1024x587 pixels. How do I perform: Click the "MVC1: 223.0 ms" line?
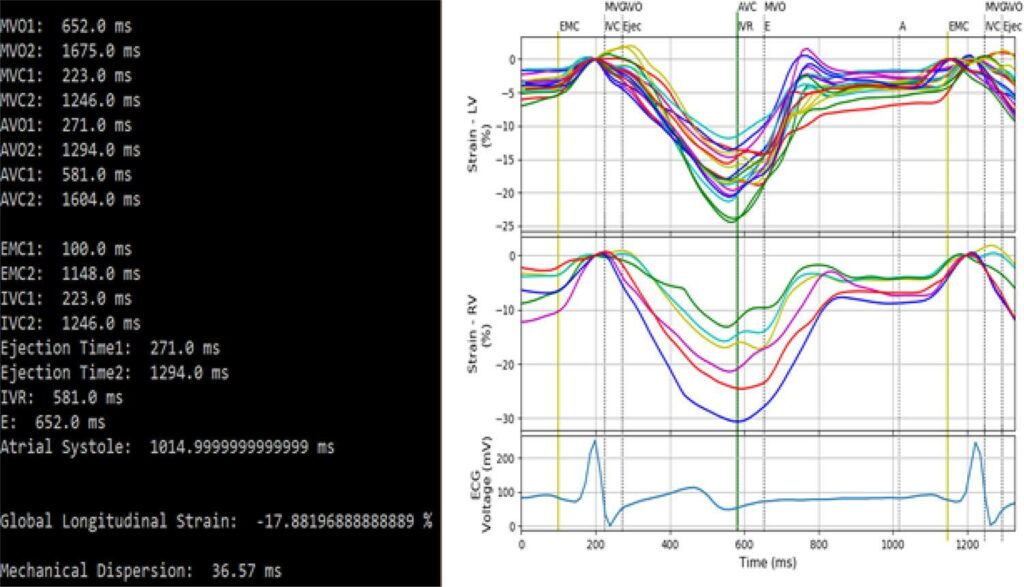click(65, 76)
